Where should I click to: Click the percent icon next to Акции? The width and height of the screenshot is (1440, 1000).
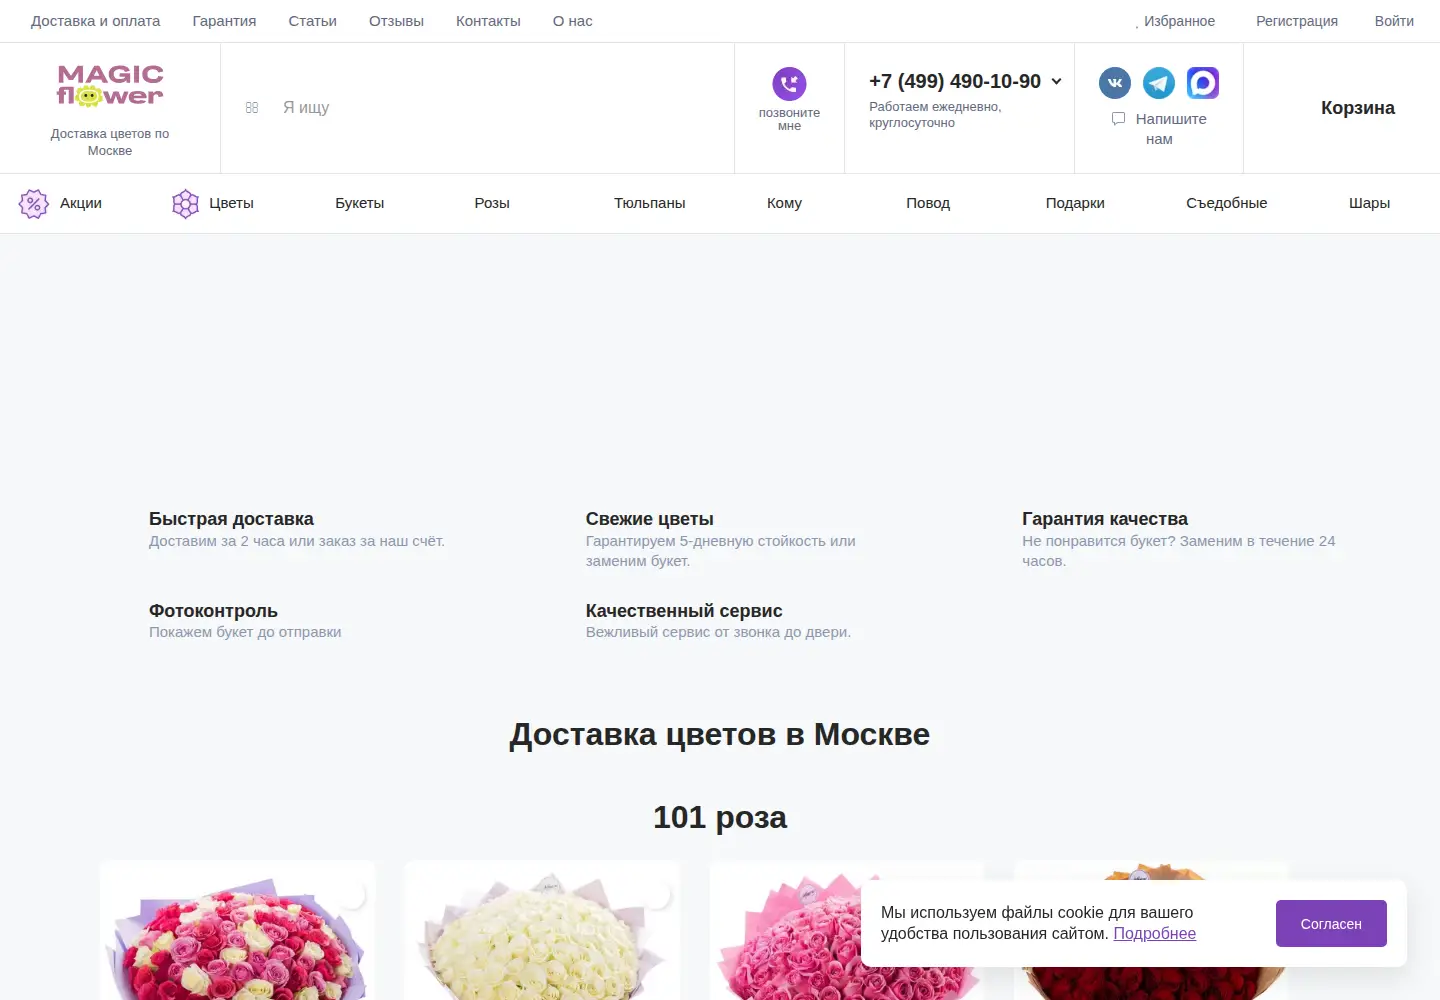(34, 204)
